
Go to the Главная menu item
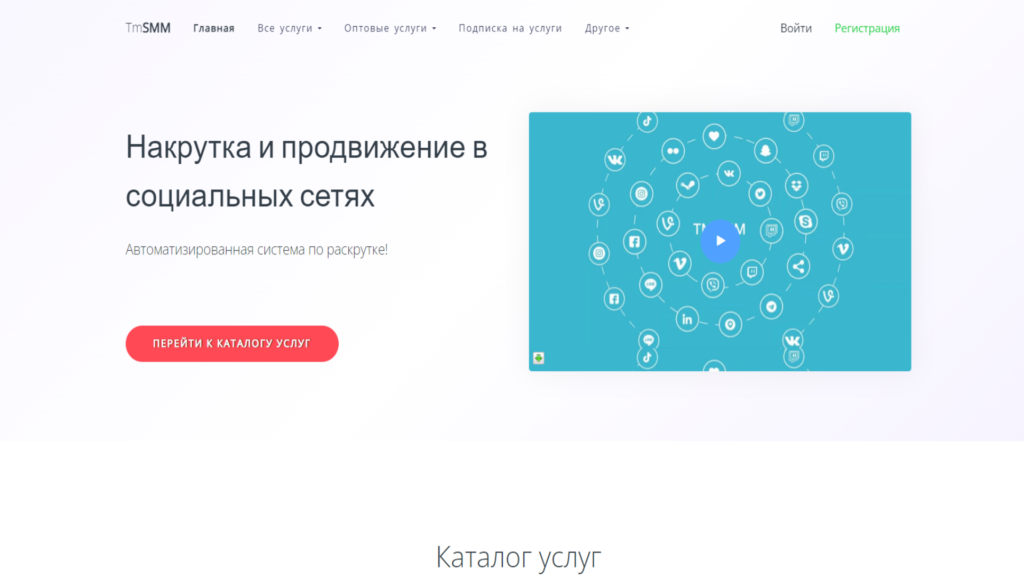tap(214, 28)
